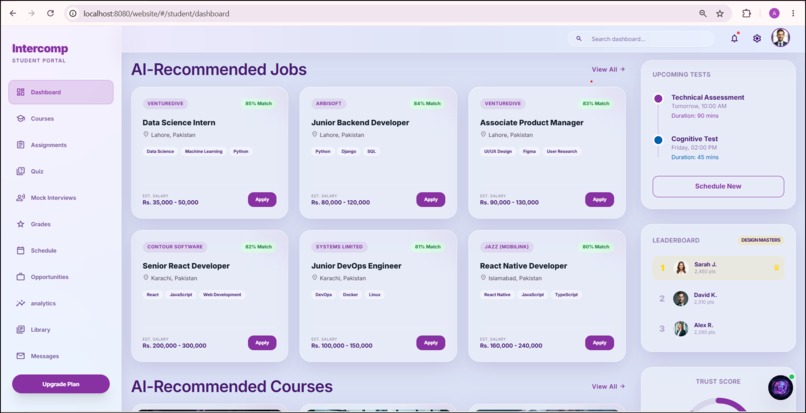Click the Opportunities briefcase icon
806x413 pixels.
pos(21,277)
